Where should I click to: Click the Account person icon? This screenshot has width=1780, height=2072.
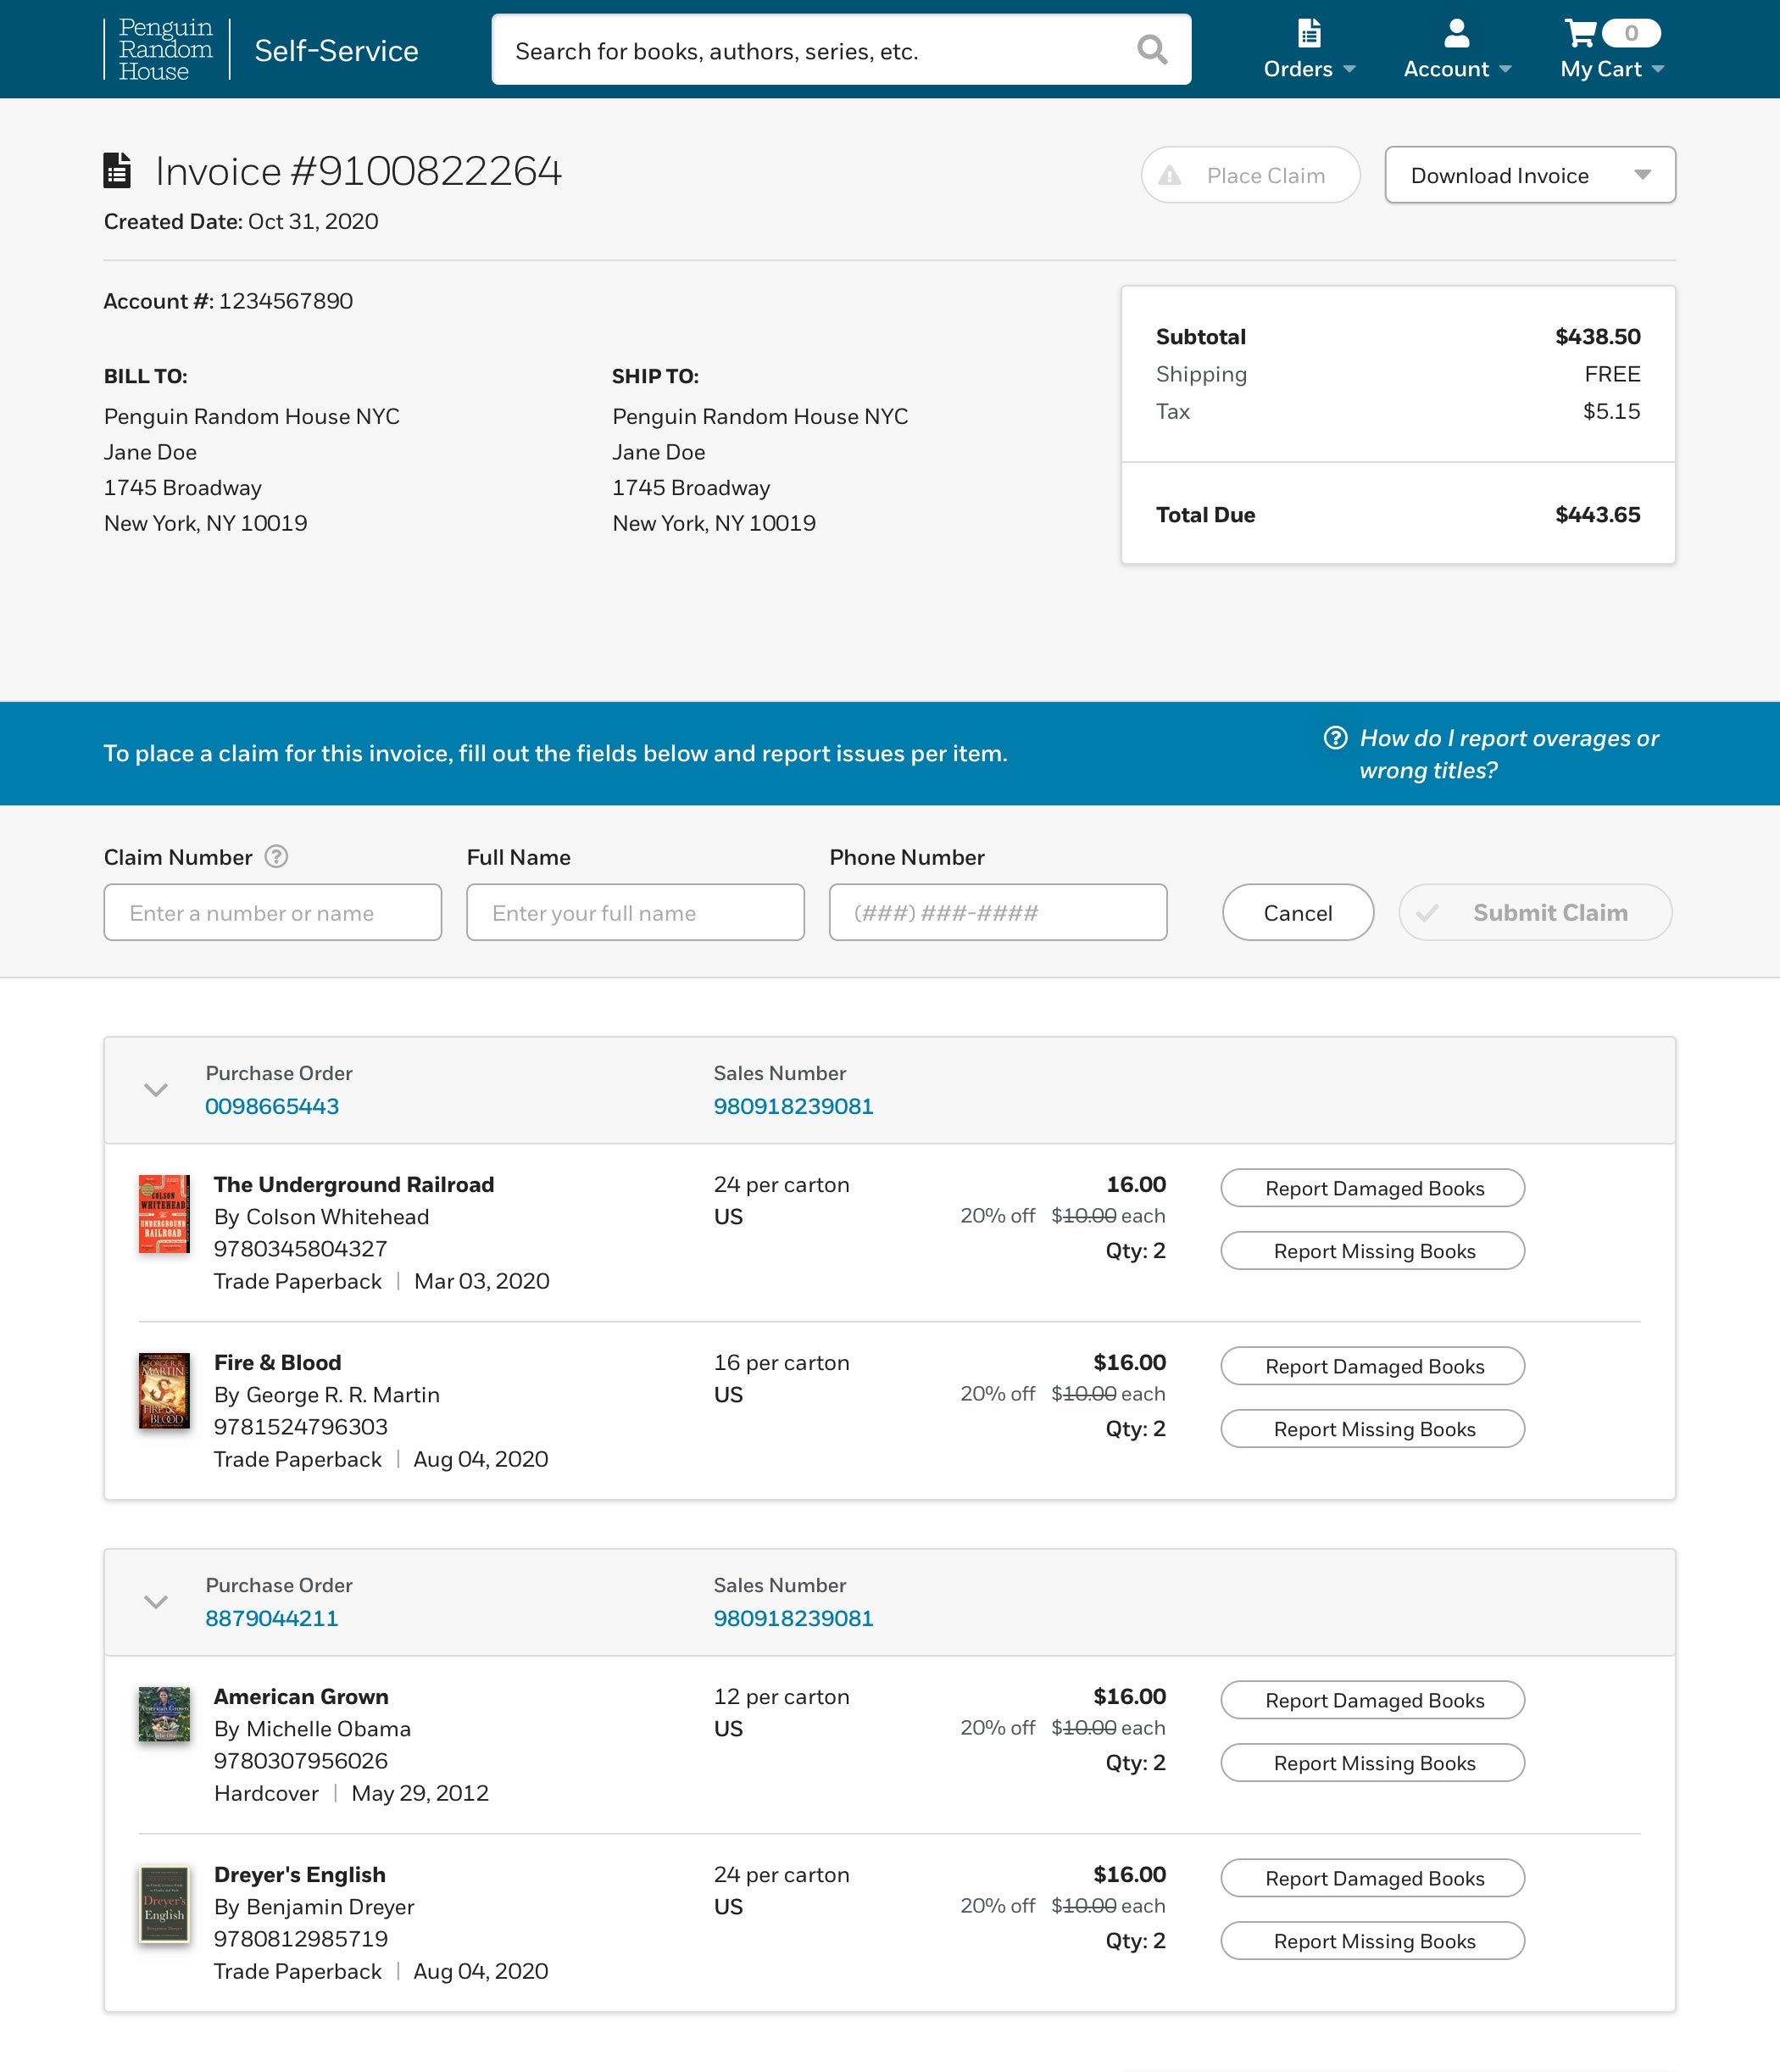[1457, 33]
